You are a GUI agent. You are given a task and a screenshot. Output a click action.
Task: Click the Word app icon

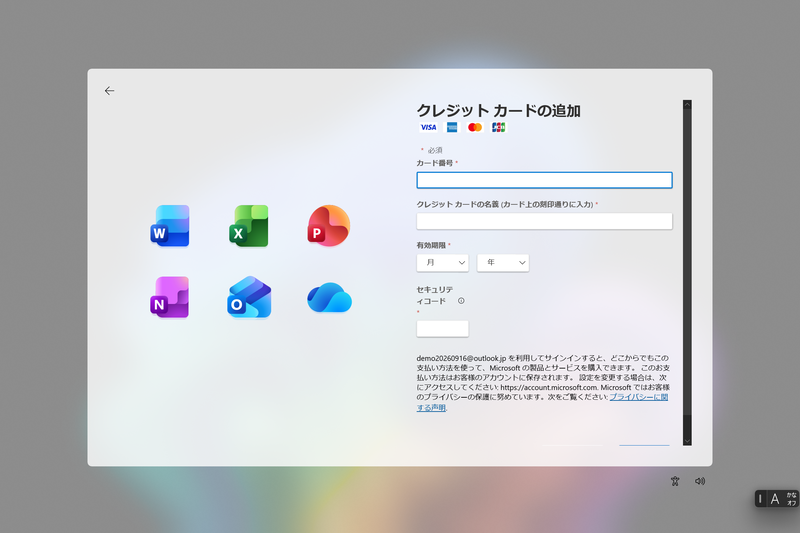(170, 226)
